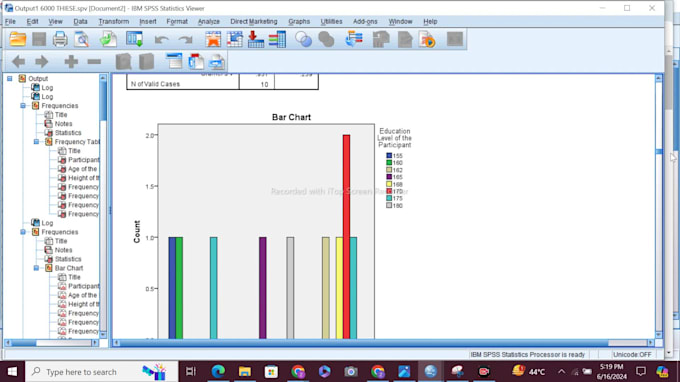Click the viewer vertical scroll down arrow
Viewport: 680px width, 382px height.
click(x=659, y=334)
